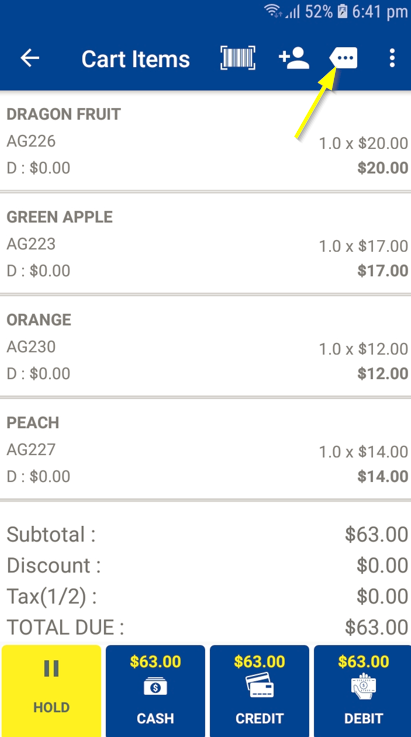Tap the discount tag icon
The height and width of the screenshot is (737, 411).
[x=343, y=58]
